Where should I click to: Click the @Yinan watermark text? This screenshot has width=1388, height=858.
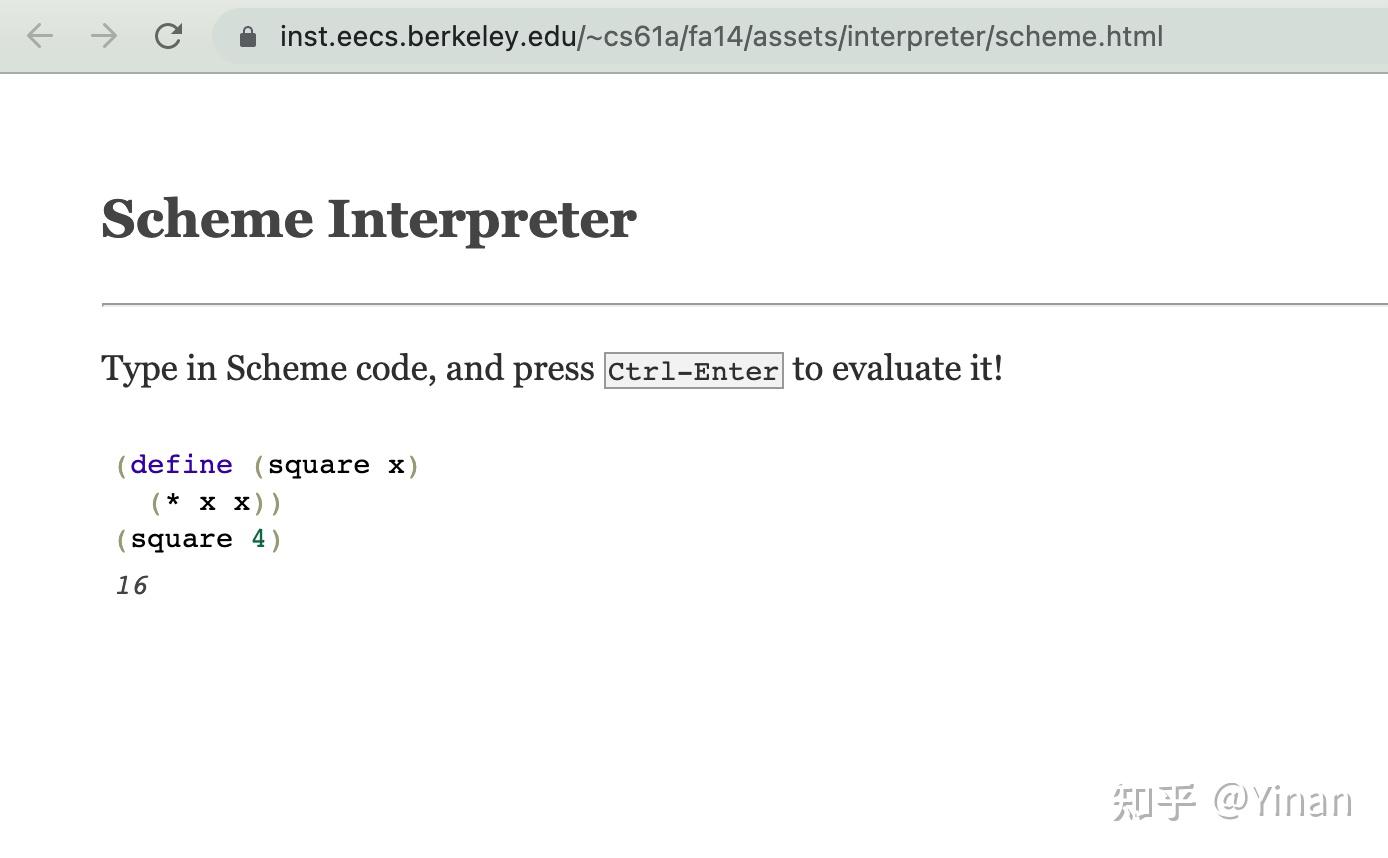pos(1283,802)
